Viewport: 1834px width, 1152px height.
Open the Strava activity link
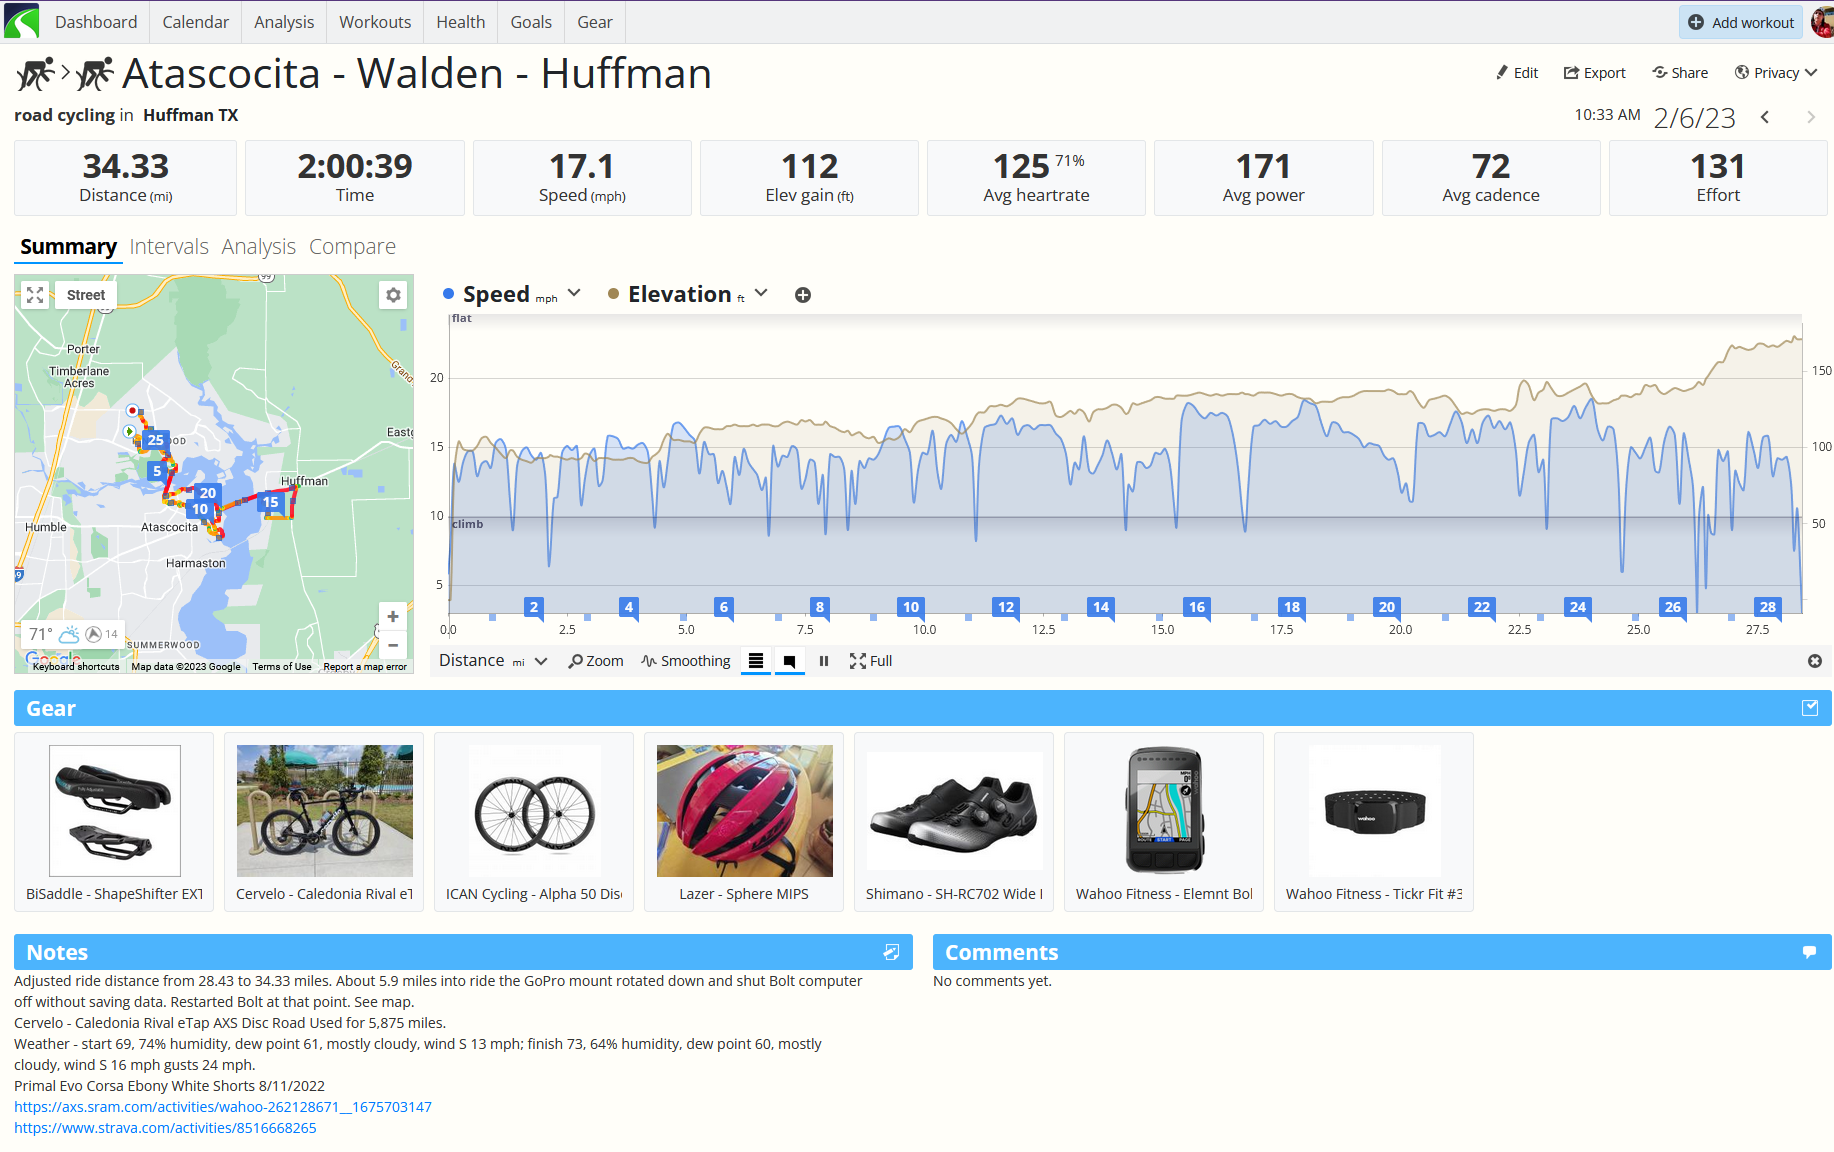pyautogui.click(x=165, y=1128)
